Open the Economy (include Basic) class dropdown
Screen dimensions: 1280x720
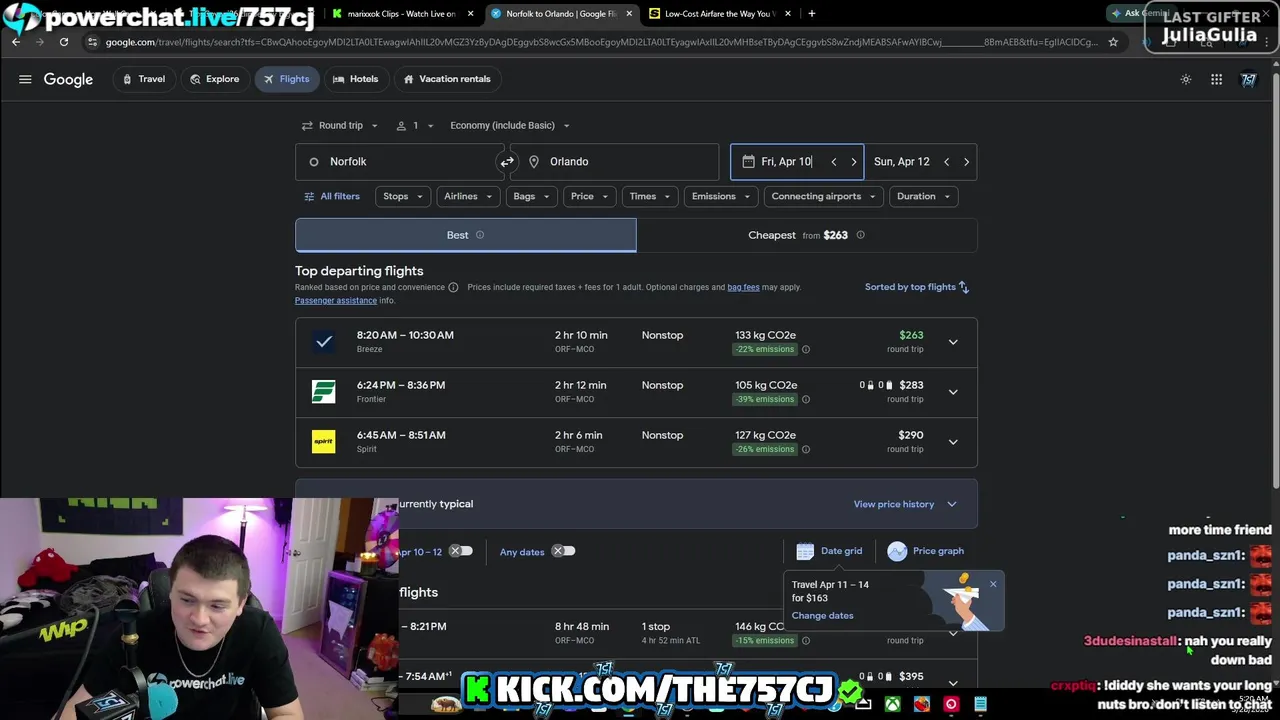pos(510,125)
